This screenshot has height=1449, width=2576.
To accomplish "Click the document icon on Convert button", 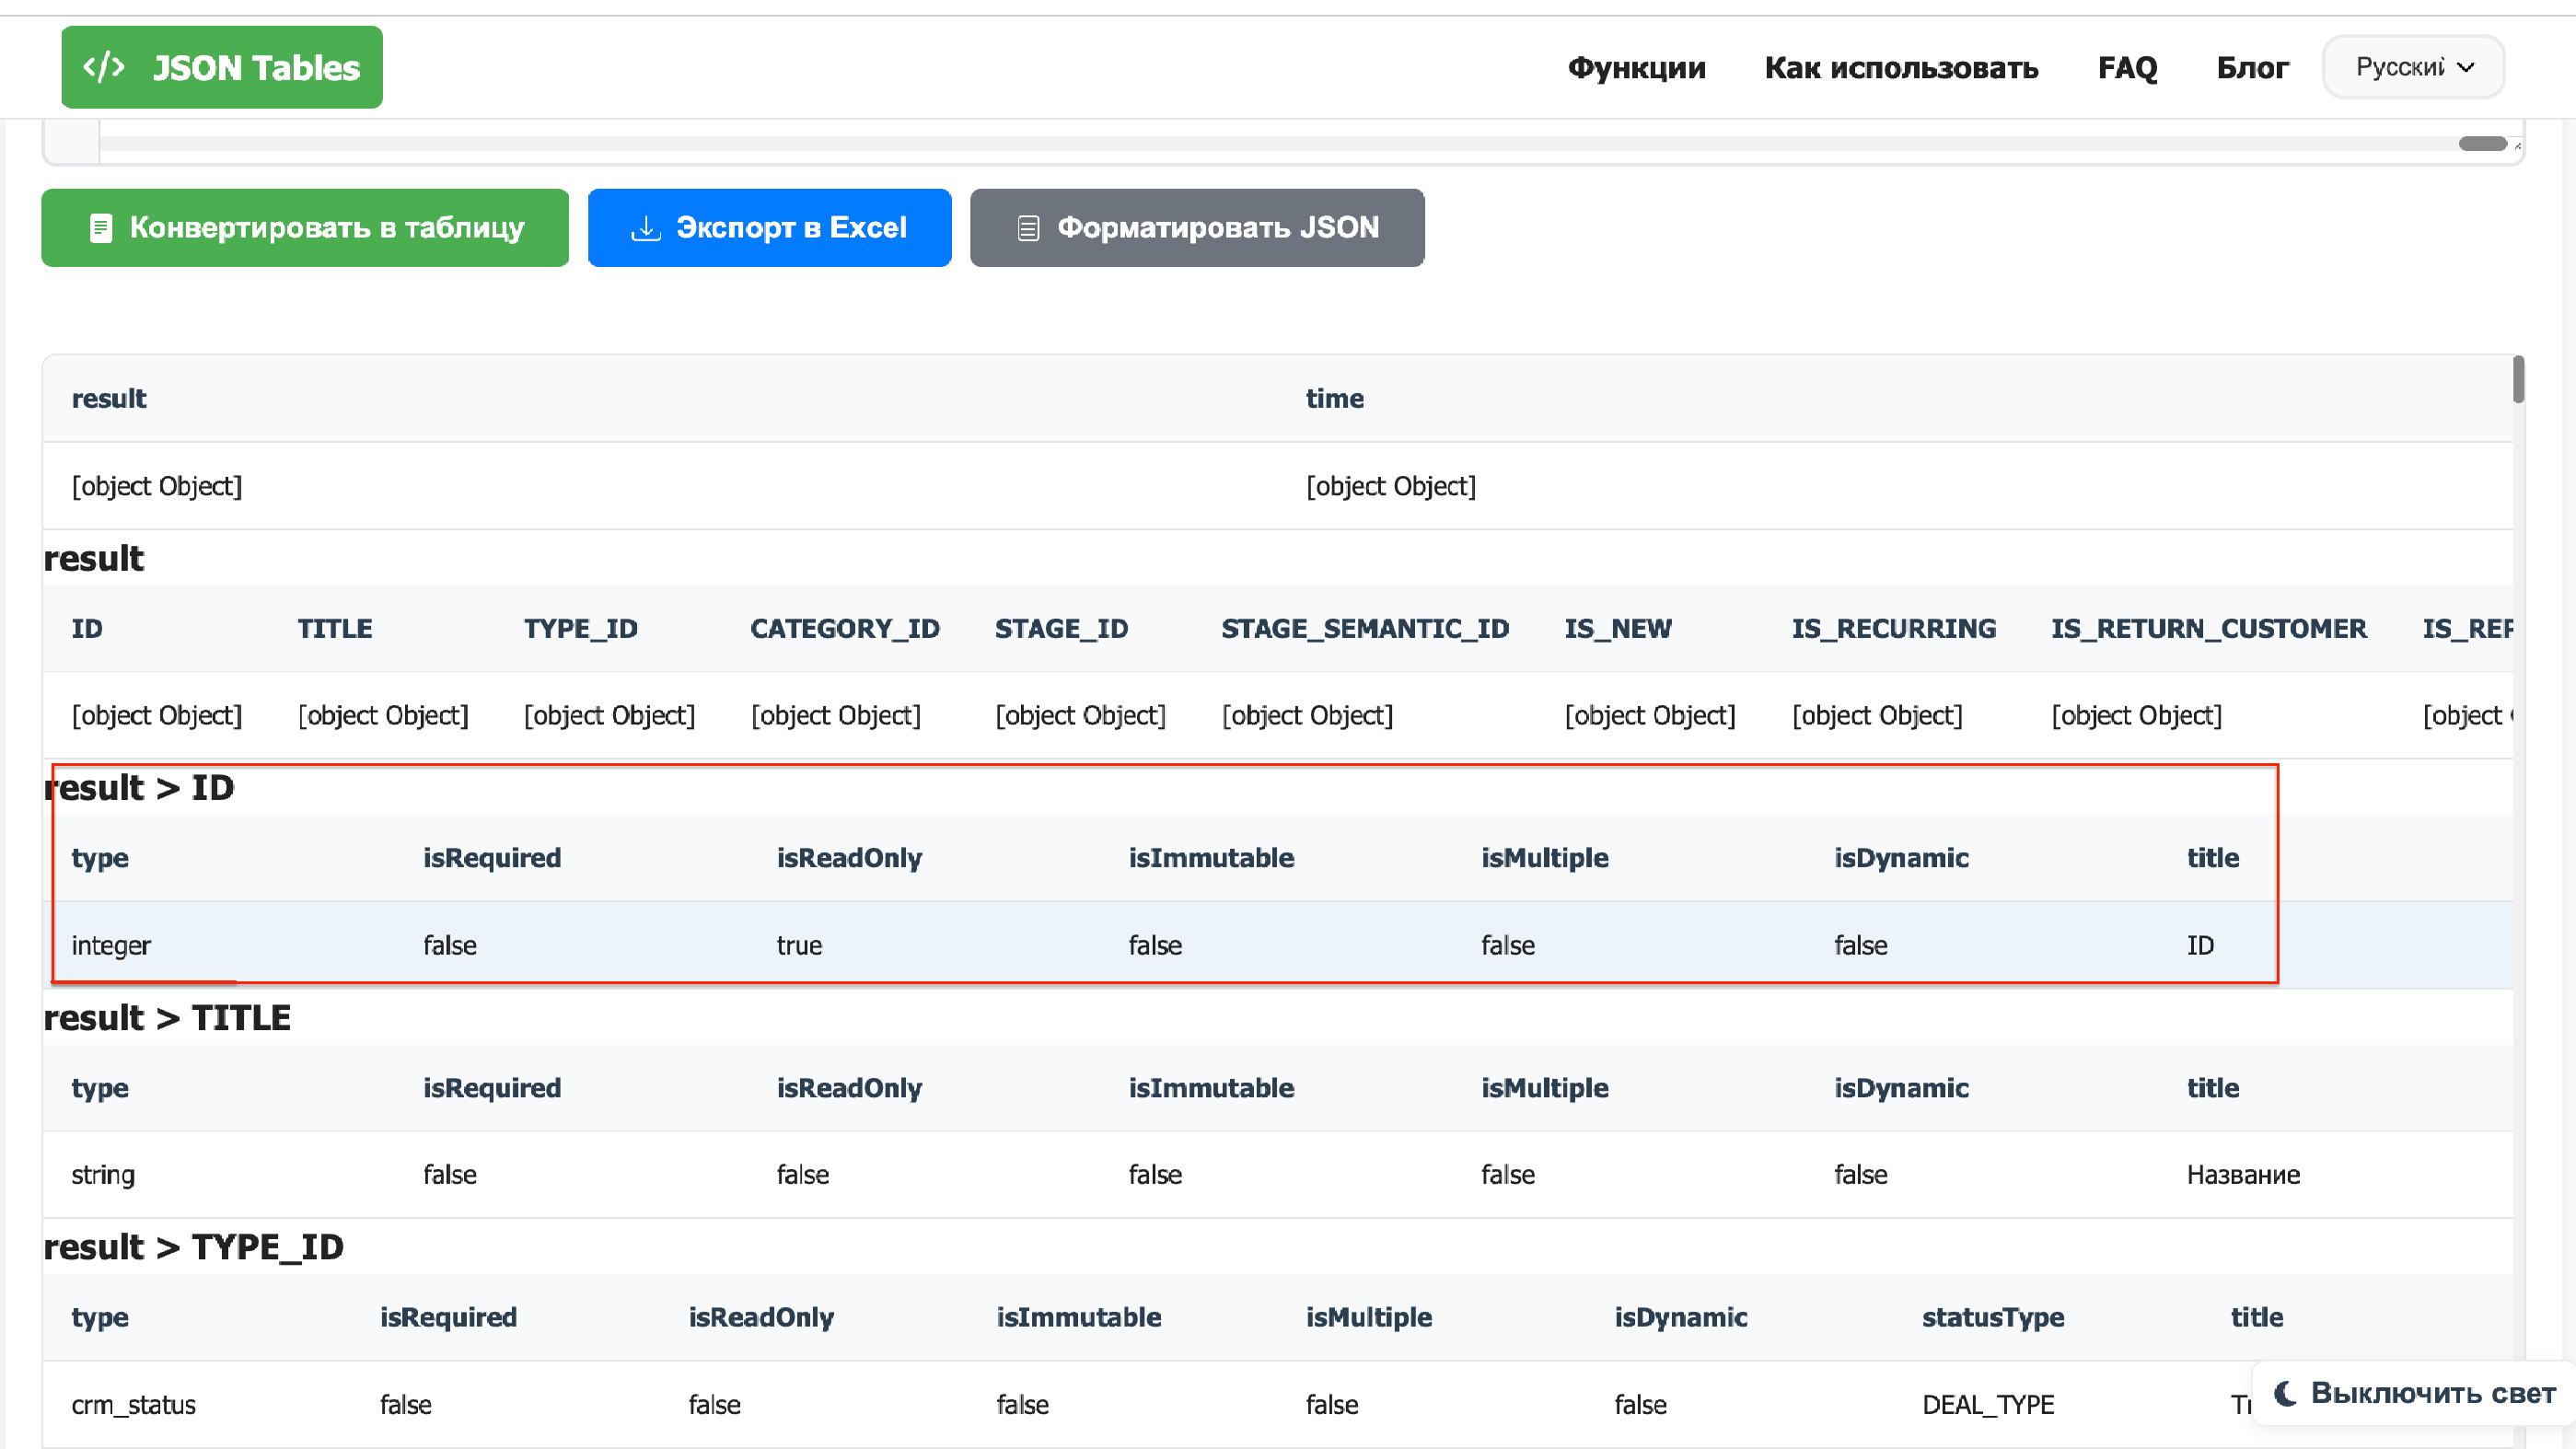I will coord(100,228).
